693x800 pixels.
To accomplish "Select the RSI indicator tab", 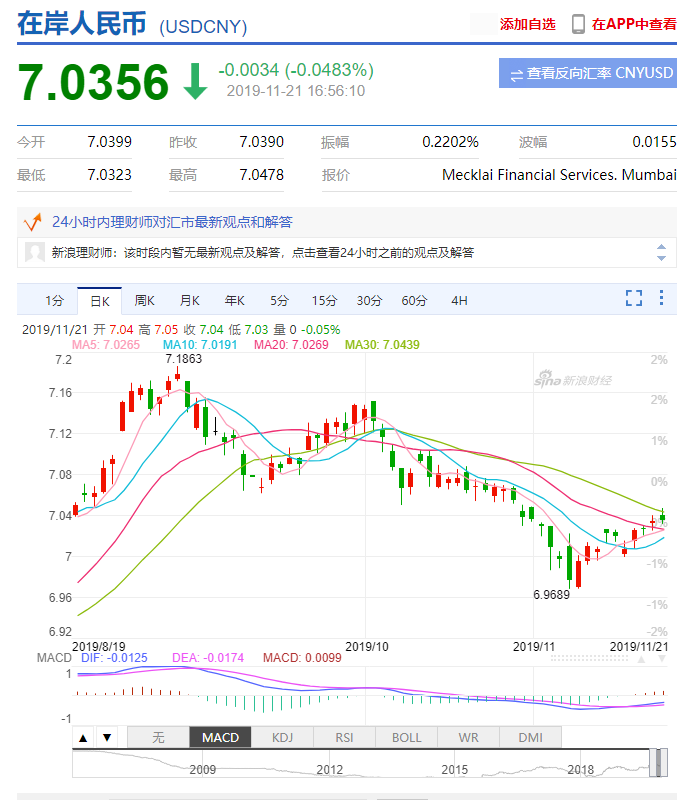I will tap(344, 738).
